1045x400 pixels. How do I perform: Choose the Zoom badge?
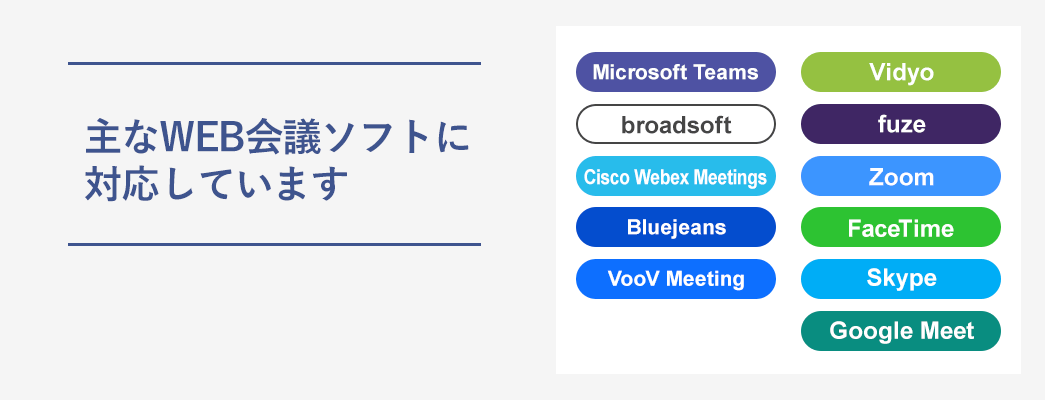900,176
